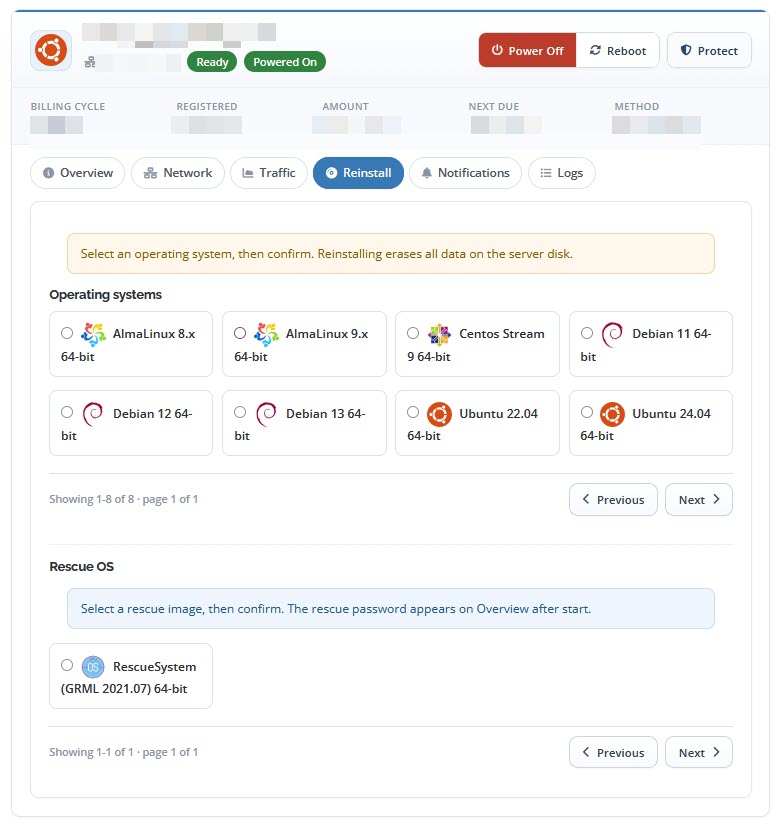Choose the Debian 11 64-bit radio option
This screenshot has height=830, width=781.
587,333
